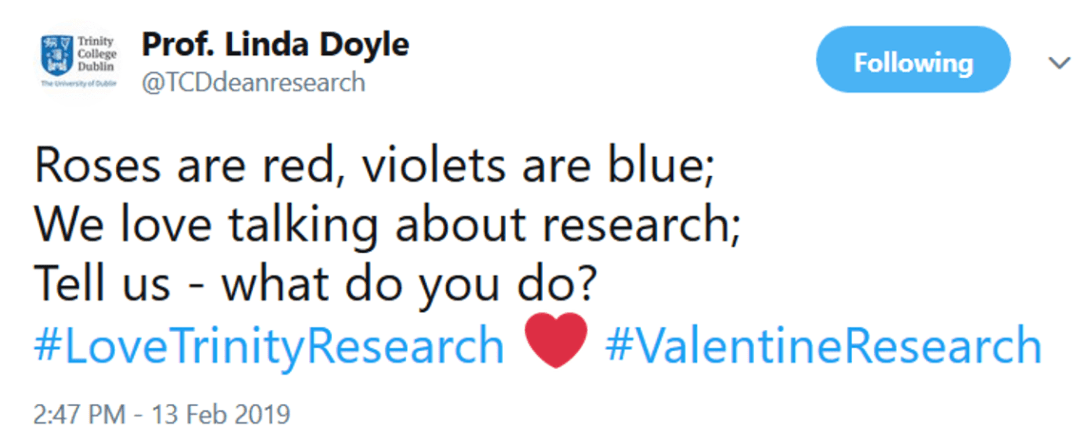This screenshot has height=447, width=1084.
Task: Open the #LoveTrinityResearch hashtag
Action: tap(268, 346)
